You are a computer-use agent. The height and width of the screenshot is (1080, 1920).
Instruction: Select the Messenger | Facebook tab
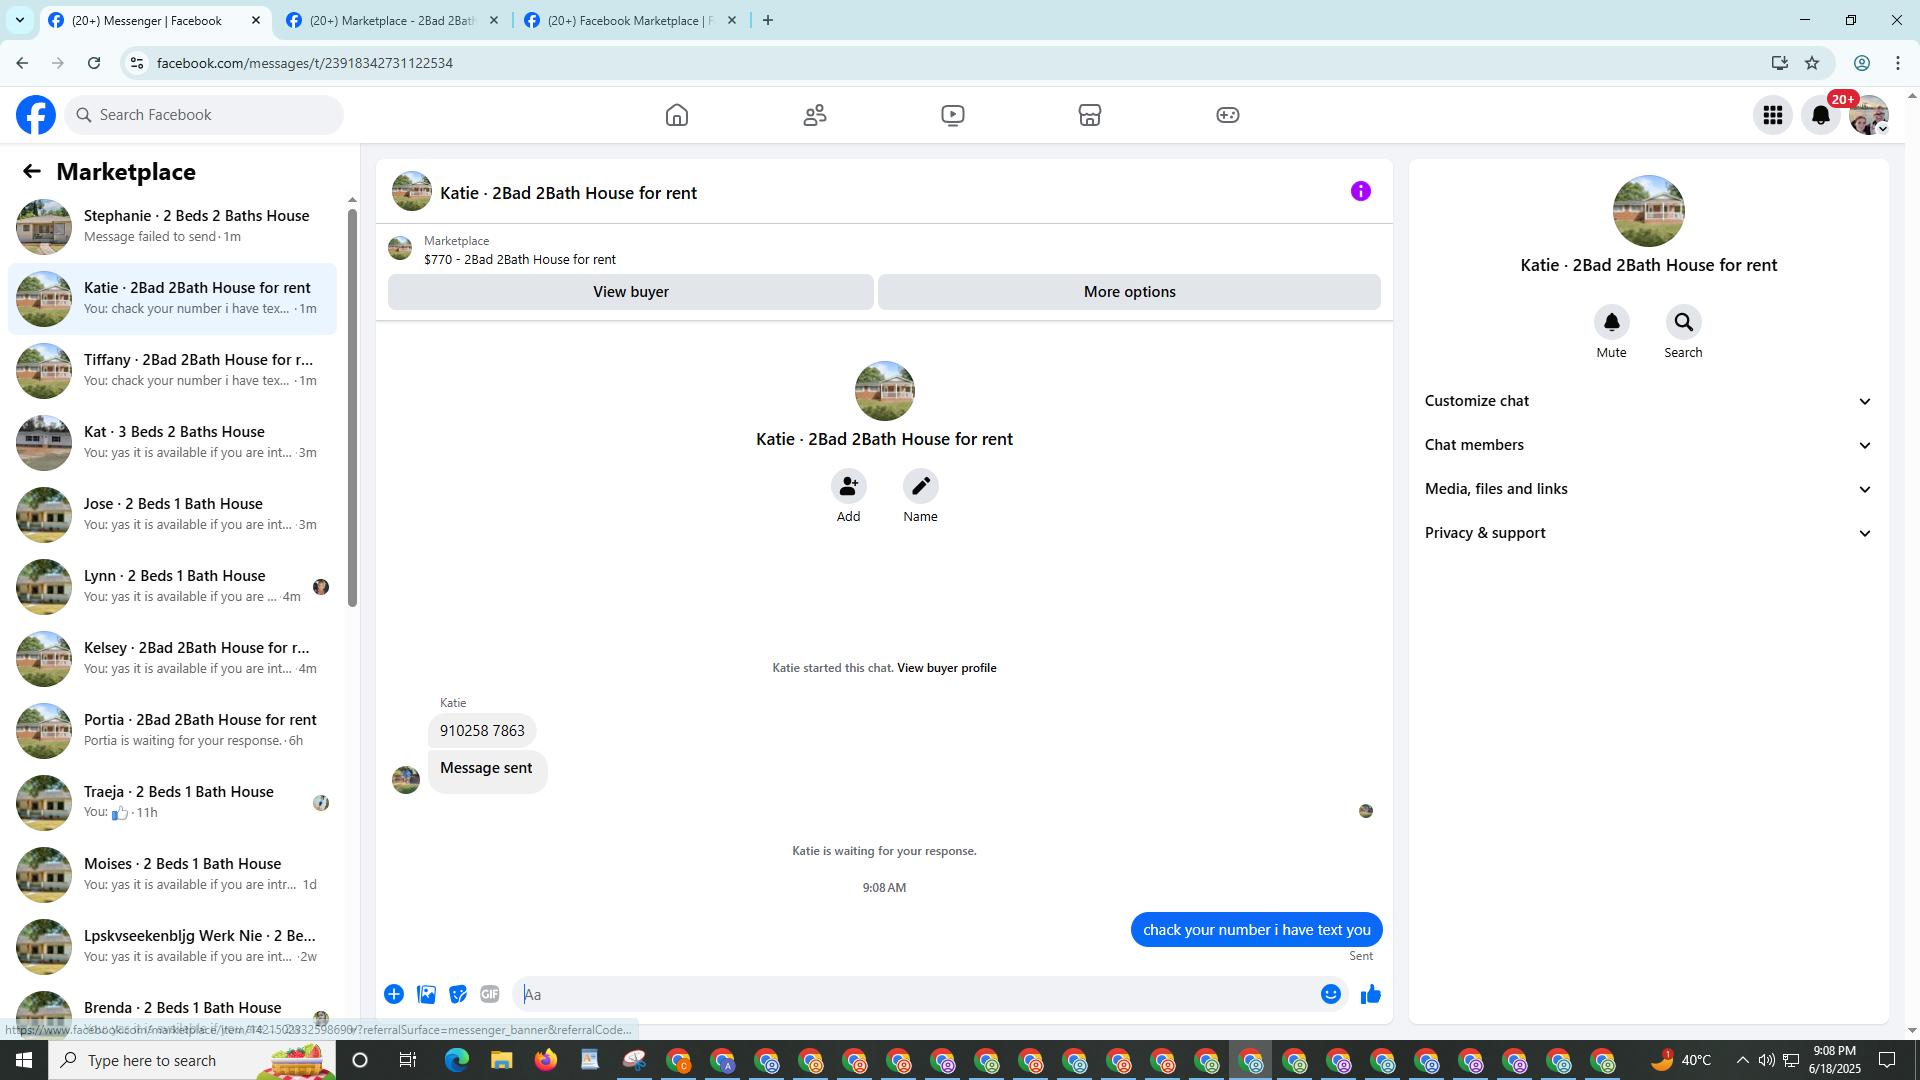[154, 20]
